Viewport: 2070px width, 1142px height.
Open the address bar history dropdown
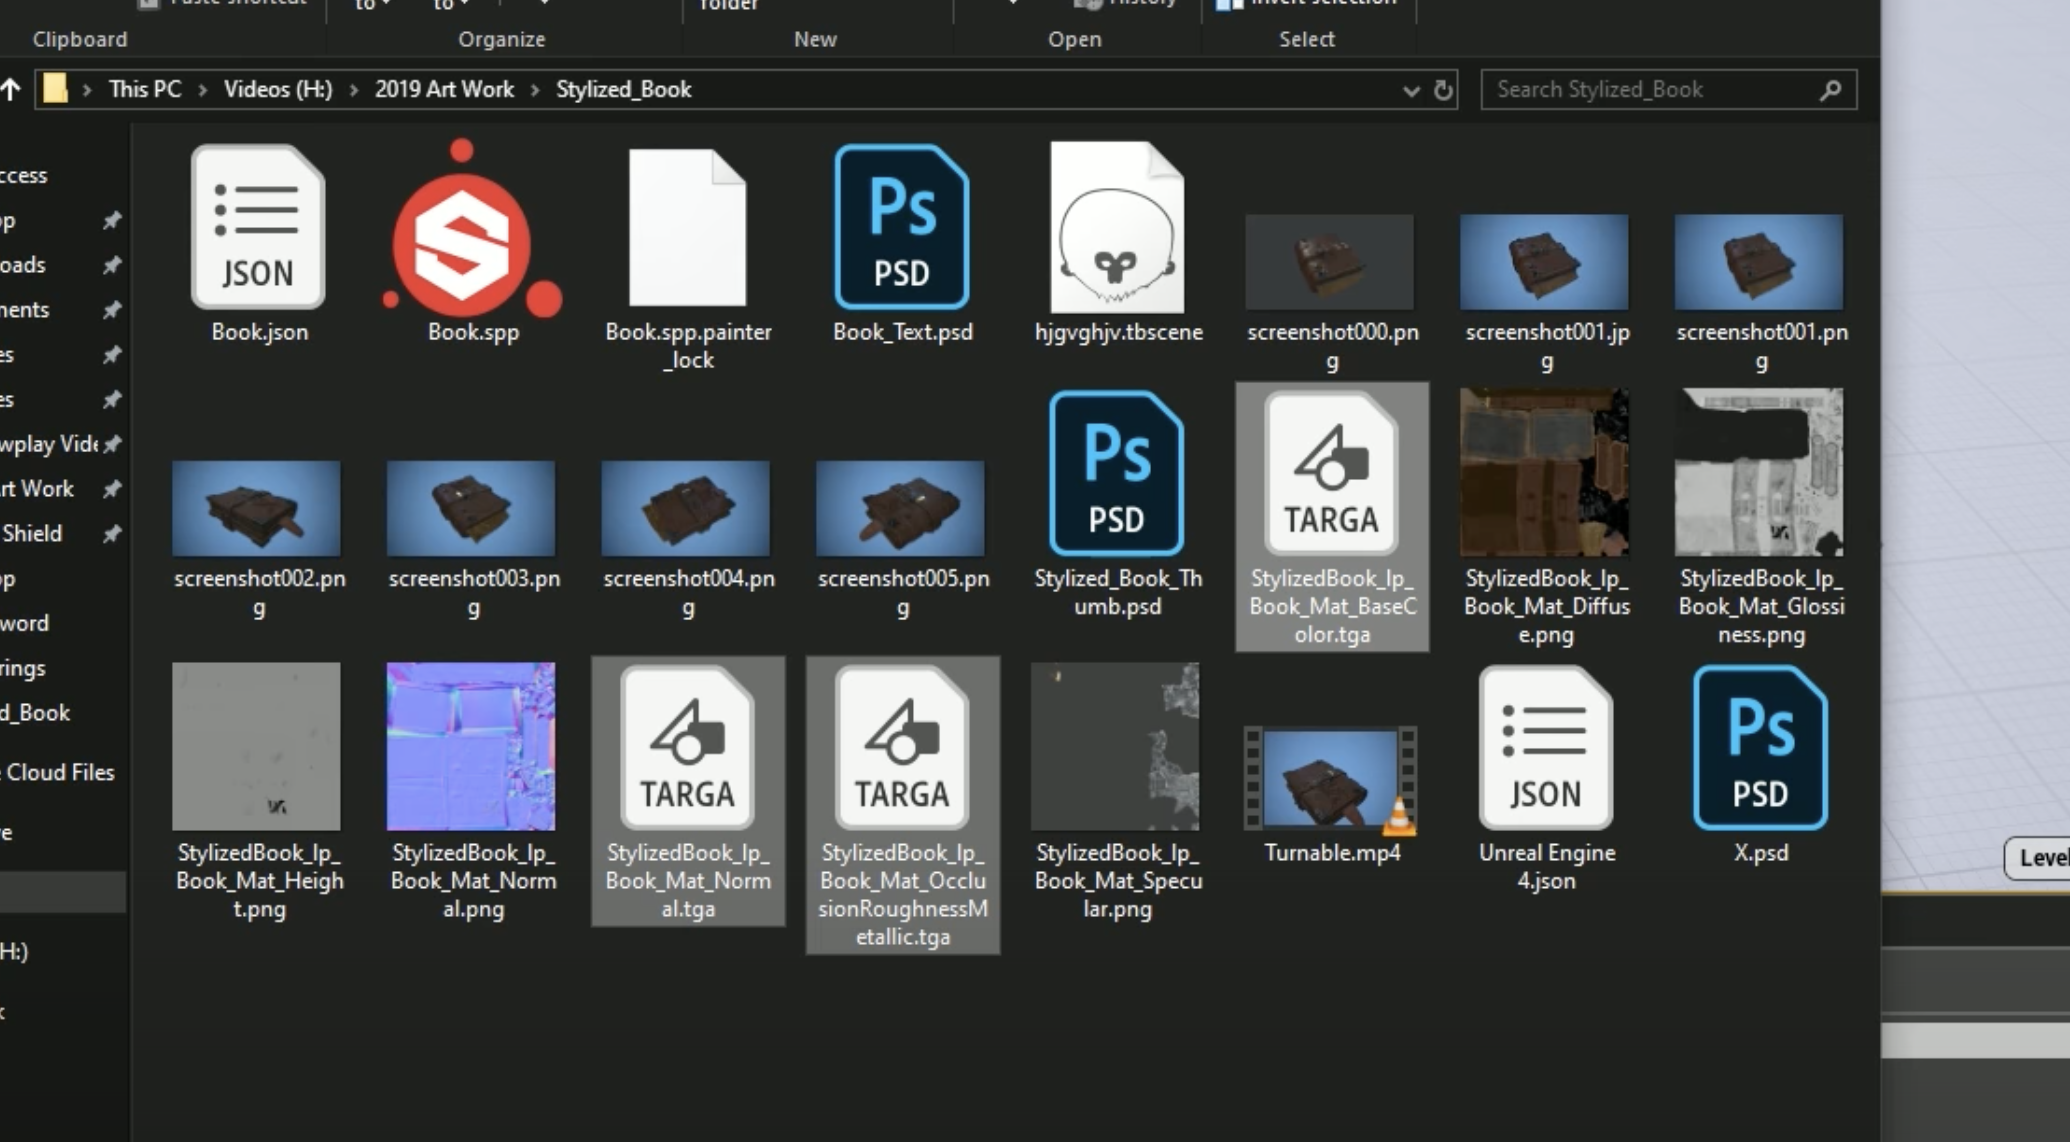(x=1410, y=91)
